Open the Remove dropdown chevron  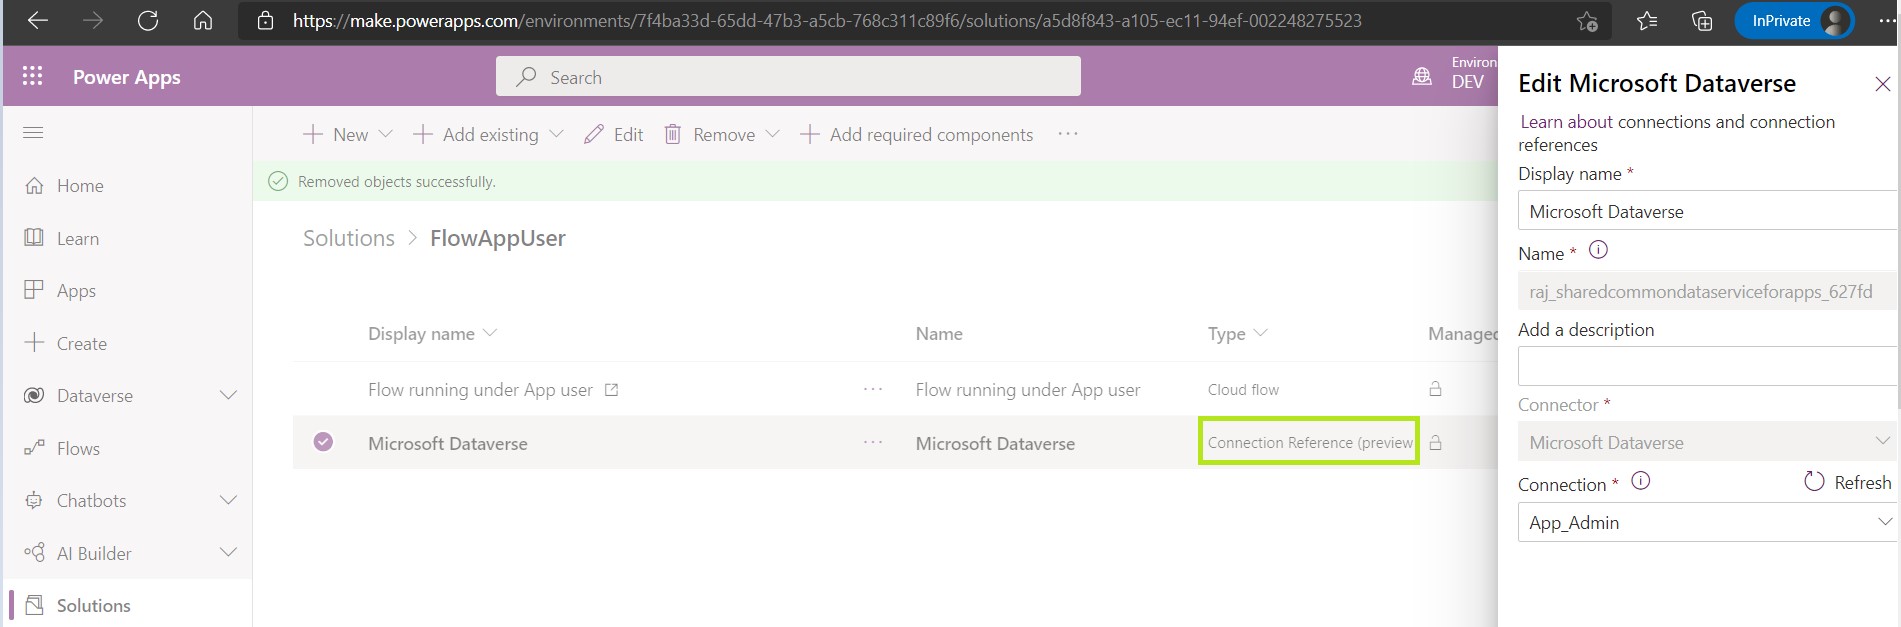click(772, 134)
